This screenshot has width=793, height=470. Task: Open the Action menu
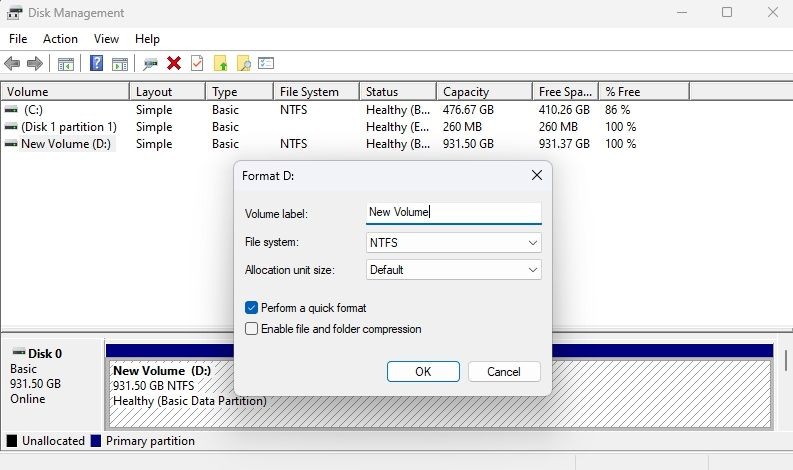coord(60,39)
